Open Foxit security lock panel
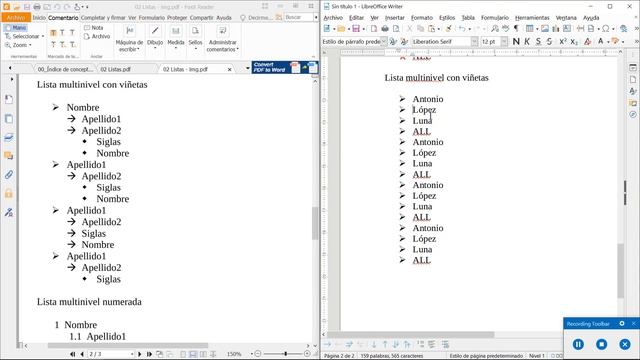 9,193
